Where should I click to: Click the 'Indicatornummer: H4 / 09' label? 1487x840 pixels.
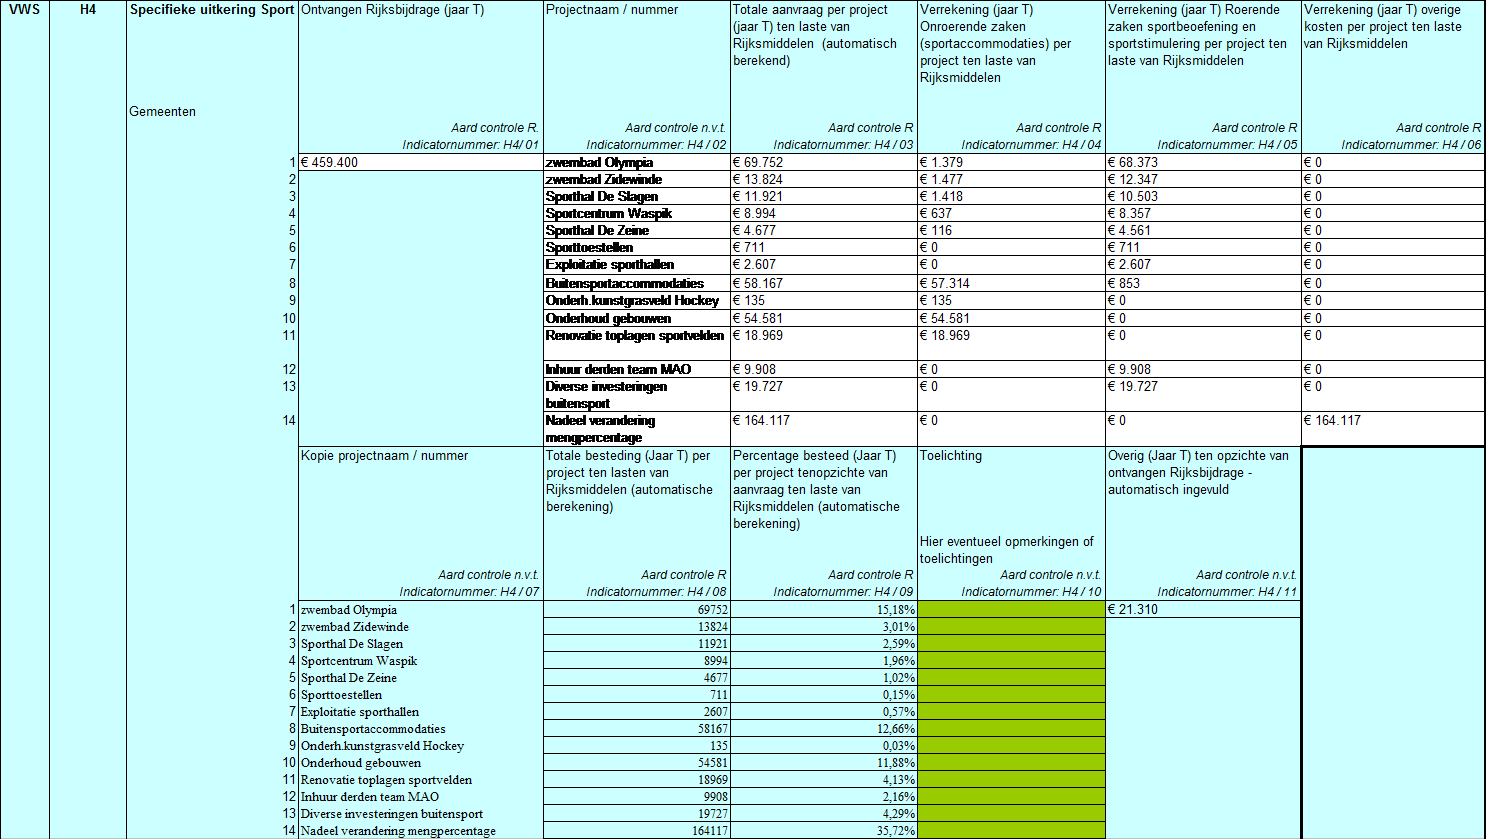pos(844,592)
